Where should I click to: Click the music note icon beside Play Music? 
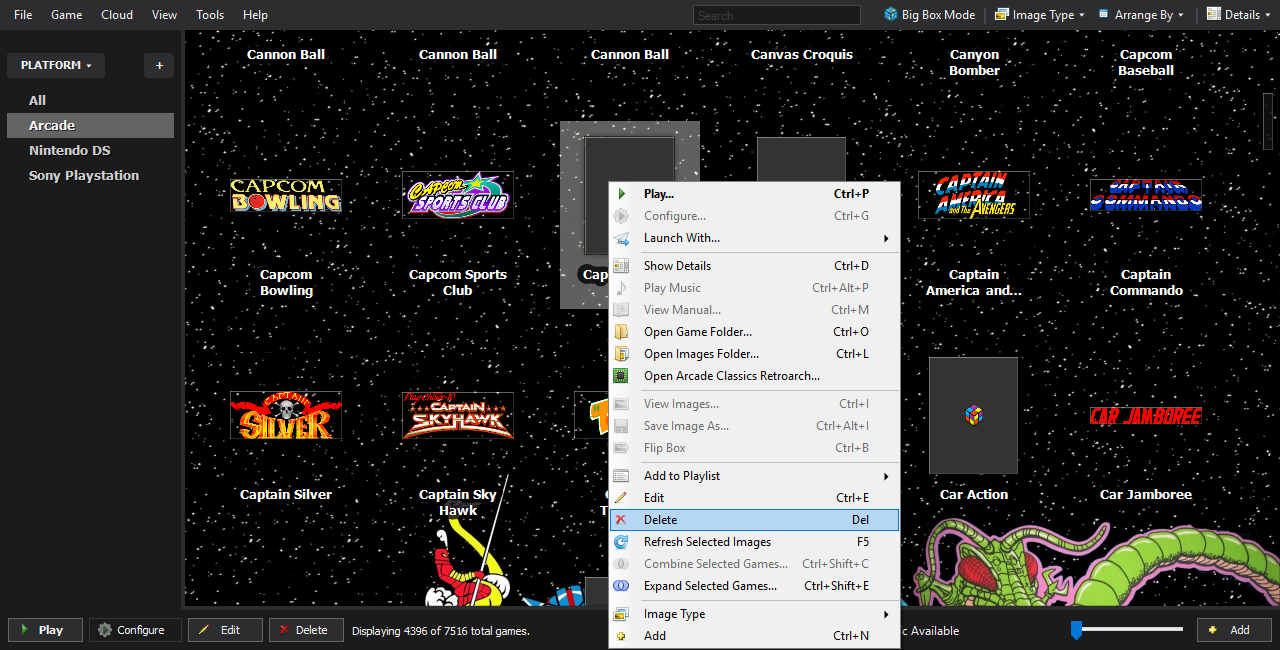point(621,288)
